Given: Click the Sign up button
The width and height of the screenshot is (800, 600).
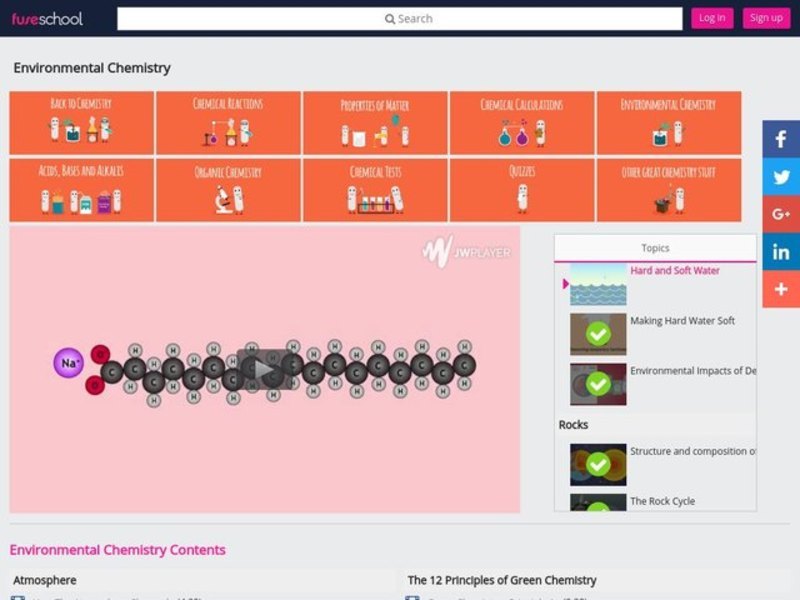Looking at the screenshot, I should 766,18.
